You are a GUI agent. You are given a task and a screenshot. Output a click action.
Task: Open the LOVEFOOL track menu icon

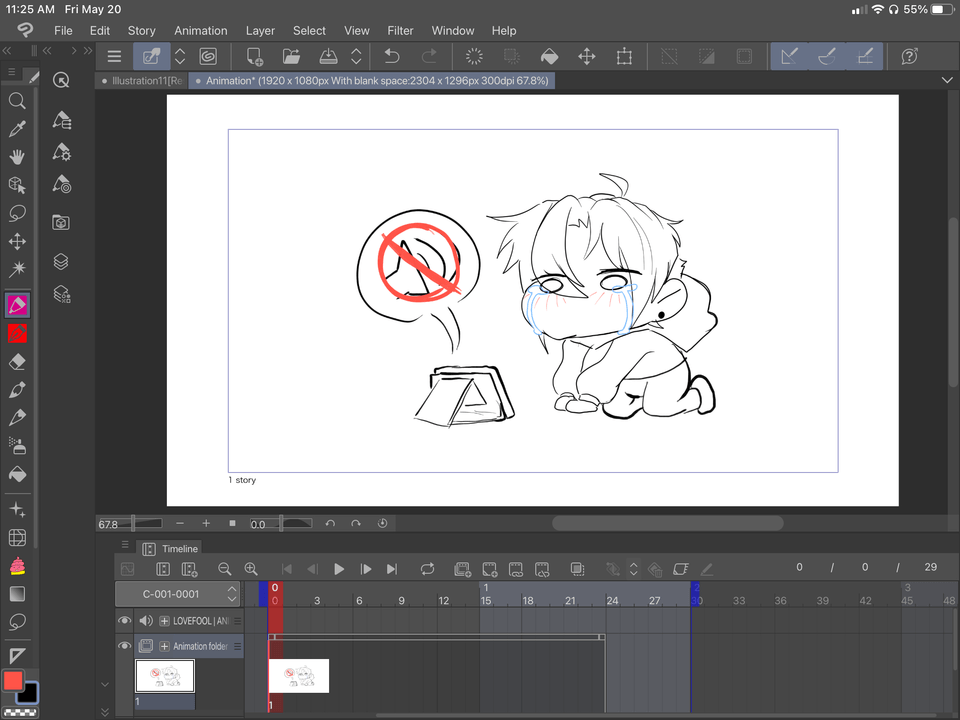tap(238, 621)
